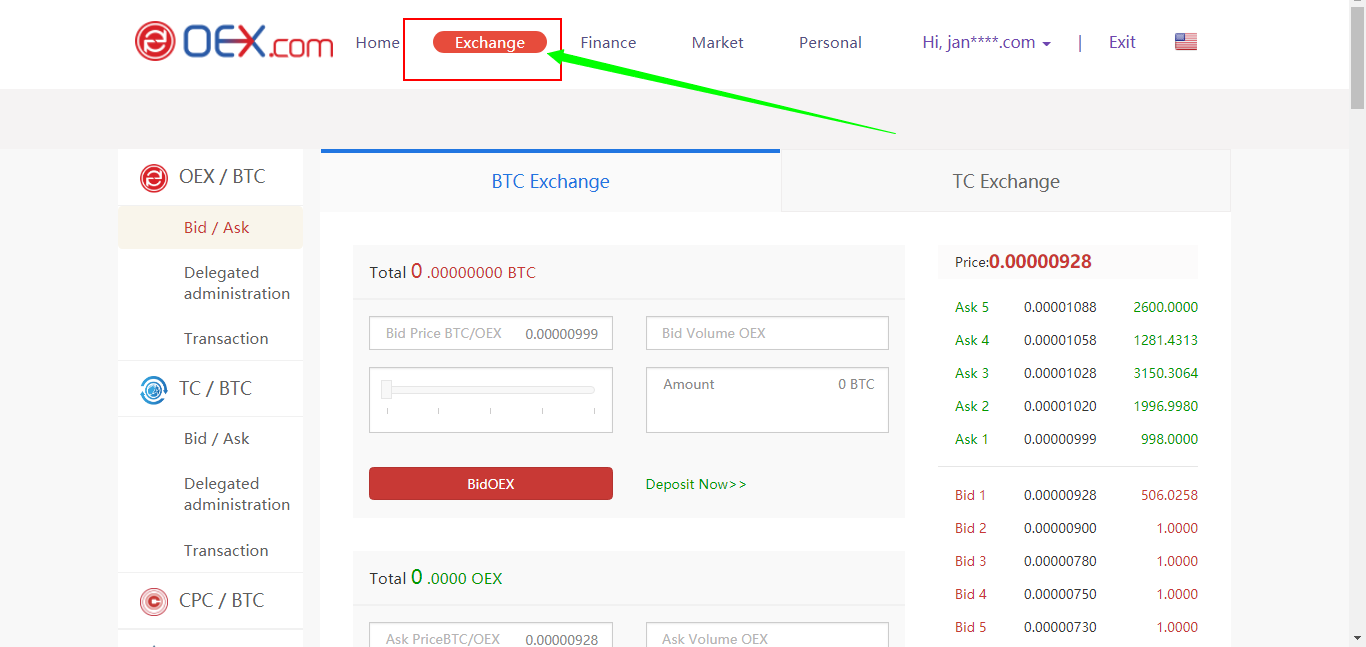The height and width of the screenshot is (647, 1366).
Task: Click the Total 0.00000000 BTC balance
Action: (x=452, y=272)
